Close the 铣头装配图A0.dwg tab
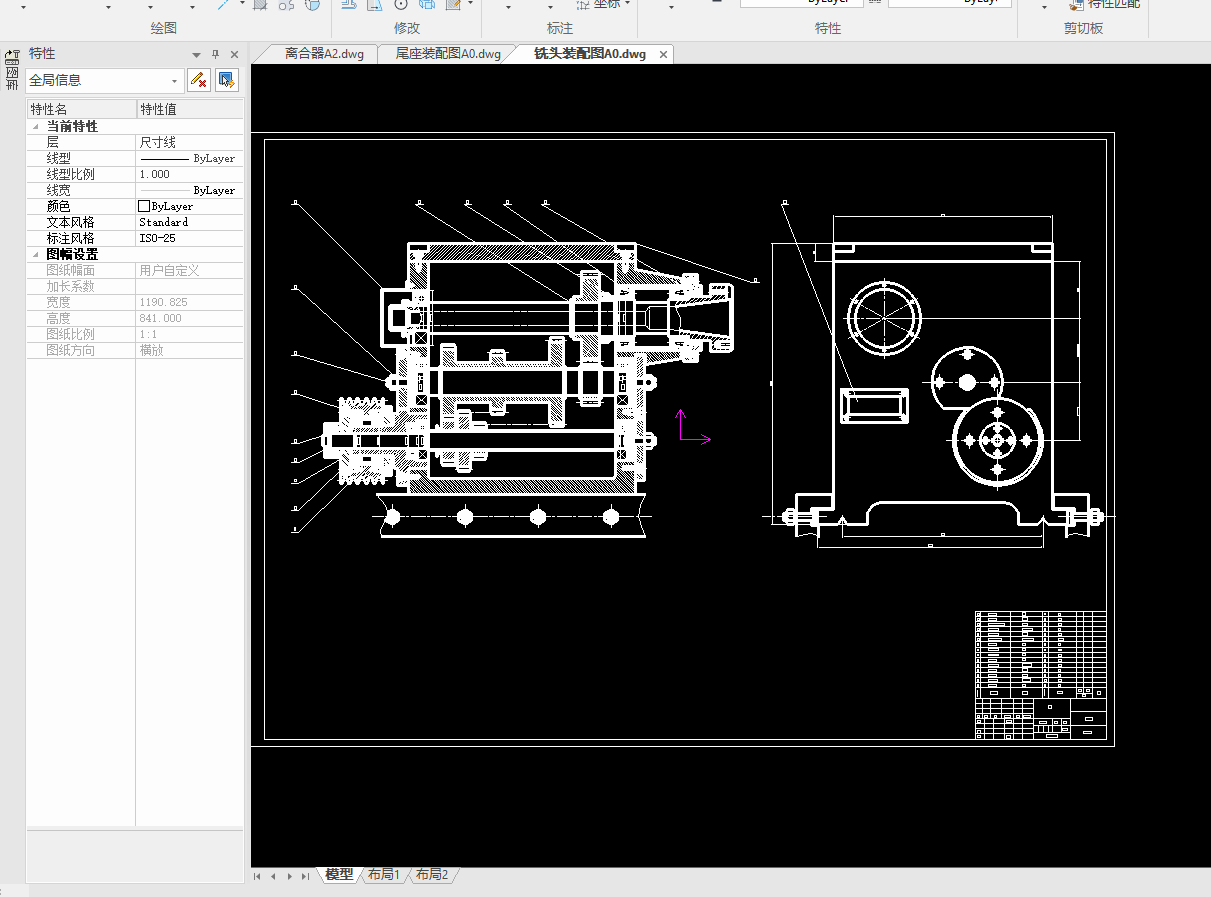 (663, 55)
